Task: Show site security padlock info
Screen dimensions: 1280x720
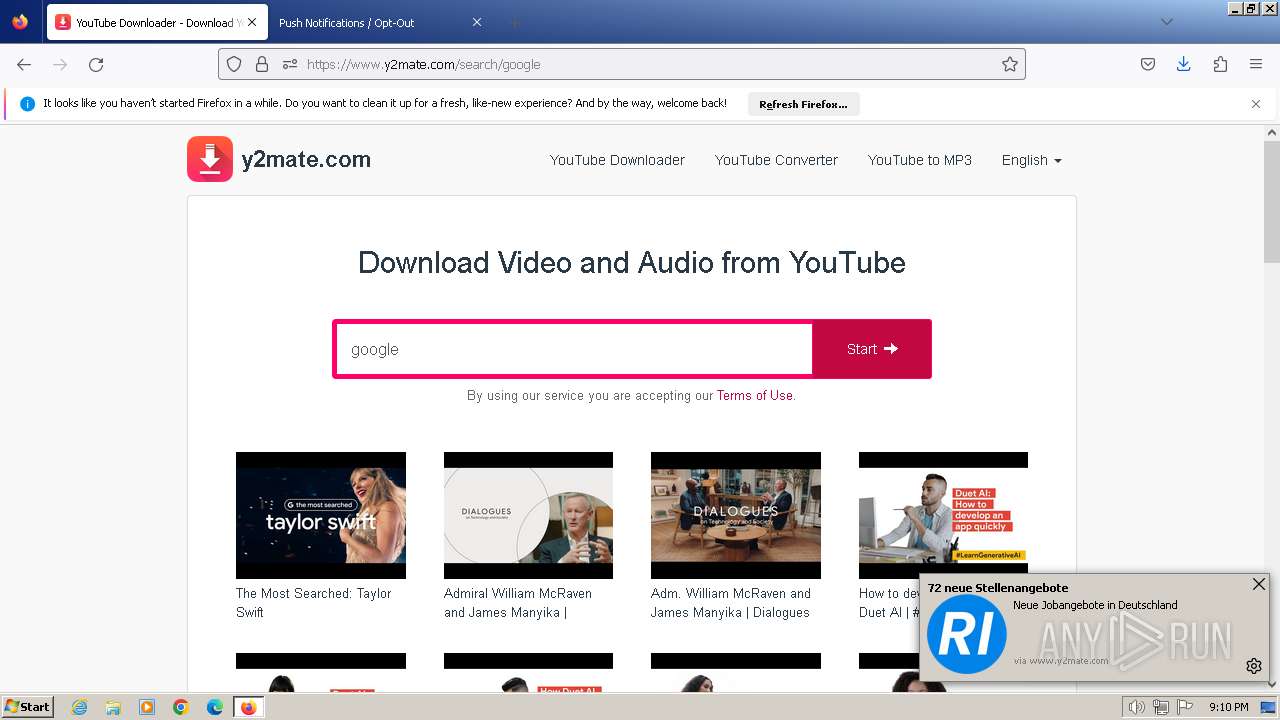Action: click(x=262, y=64)
